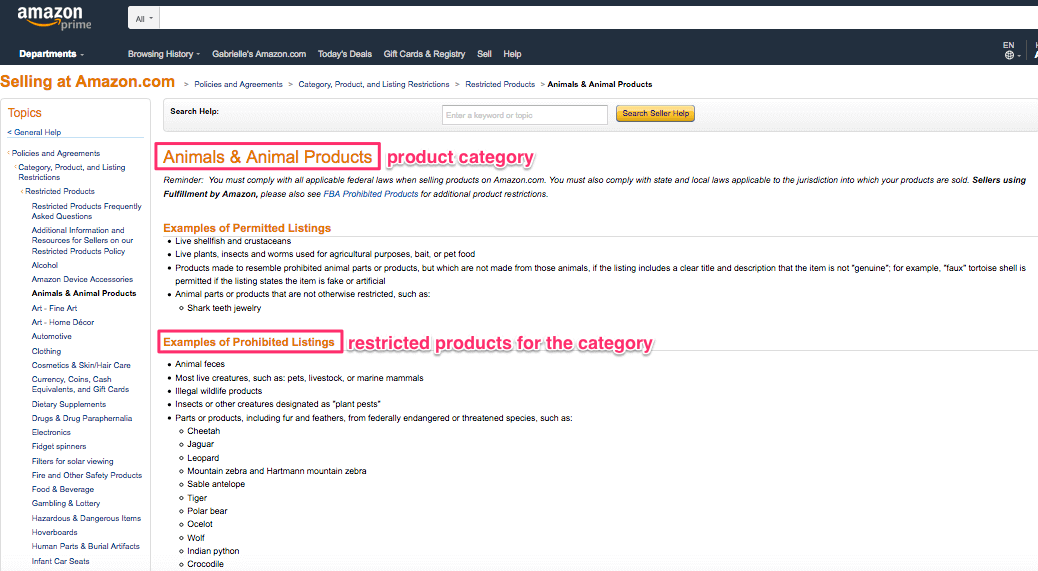
Task: Open Amazon Device Accessories topic
Action: coord(82,280)
